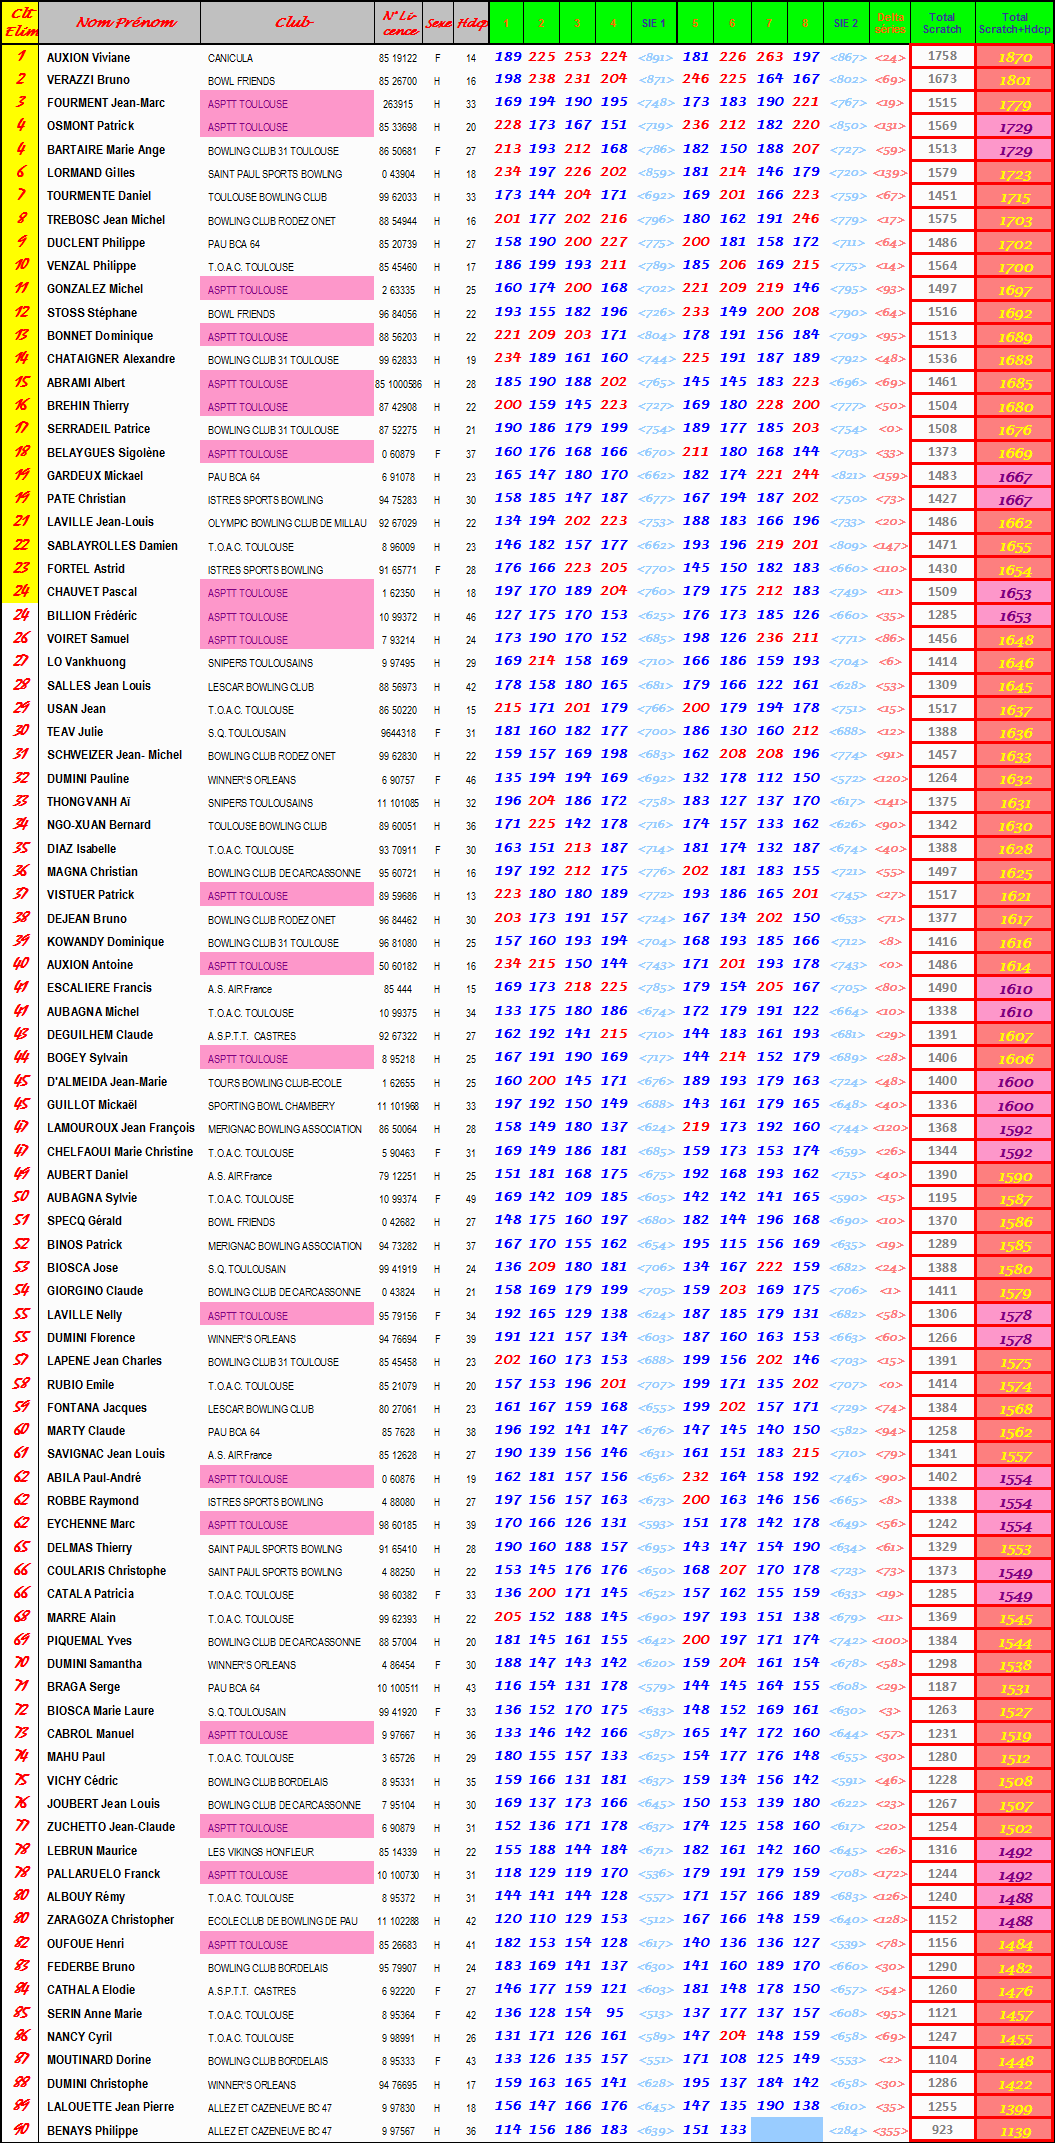Click the name SABLAYROLLES Damien

pyautogui.click(x=112, y=546)
